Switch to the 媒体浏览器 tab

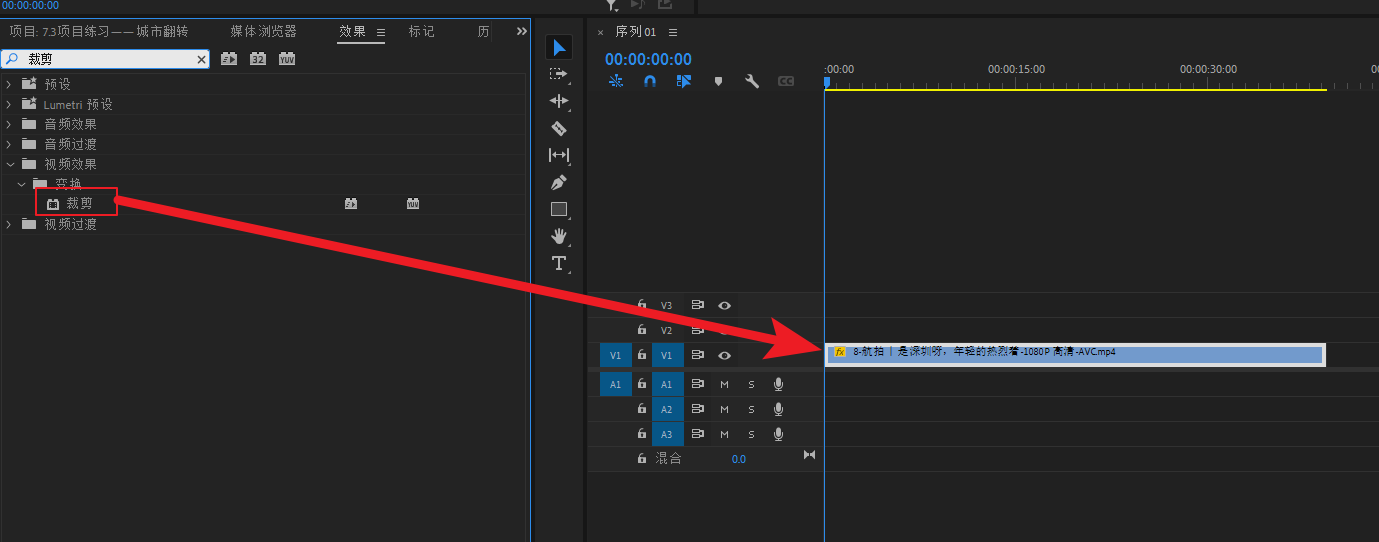(263, 31)
